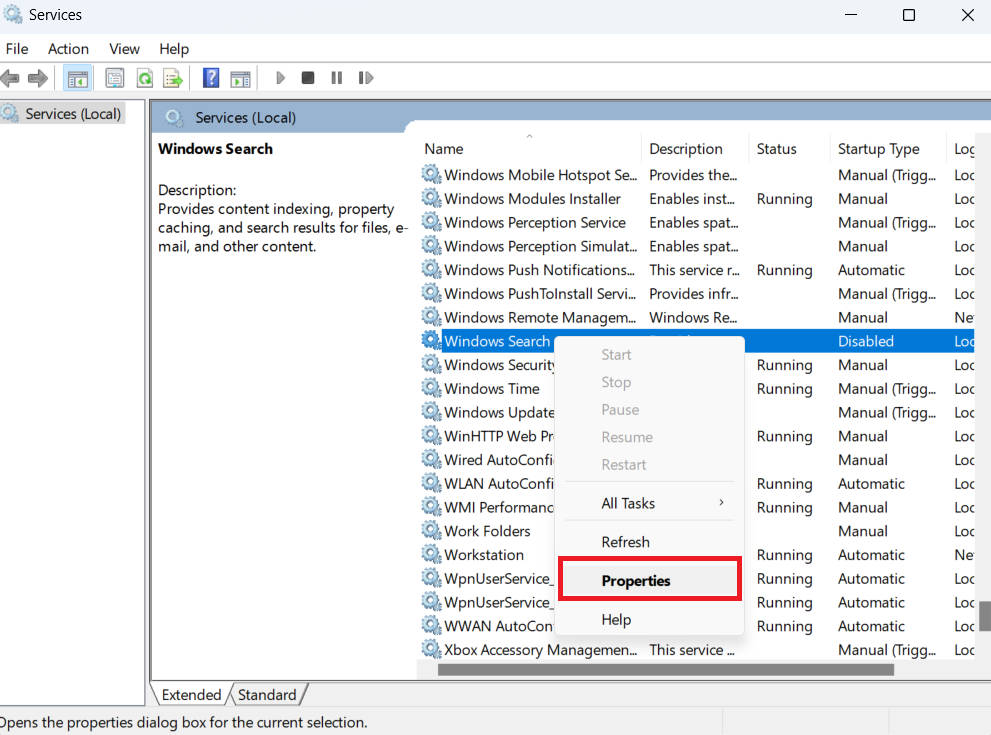The width and height of the screenshot is (991, 735).
Task: Click the gear icon of the Windows Search row
Action: coord(431,341)
